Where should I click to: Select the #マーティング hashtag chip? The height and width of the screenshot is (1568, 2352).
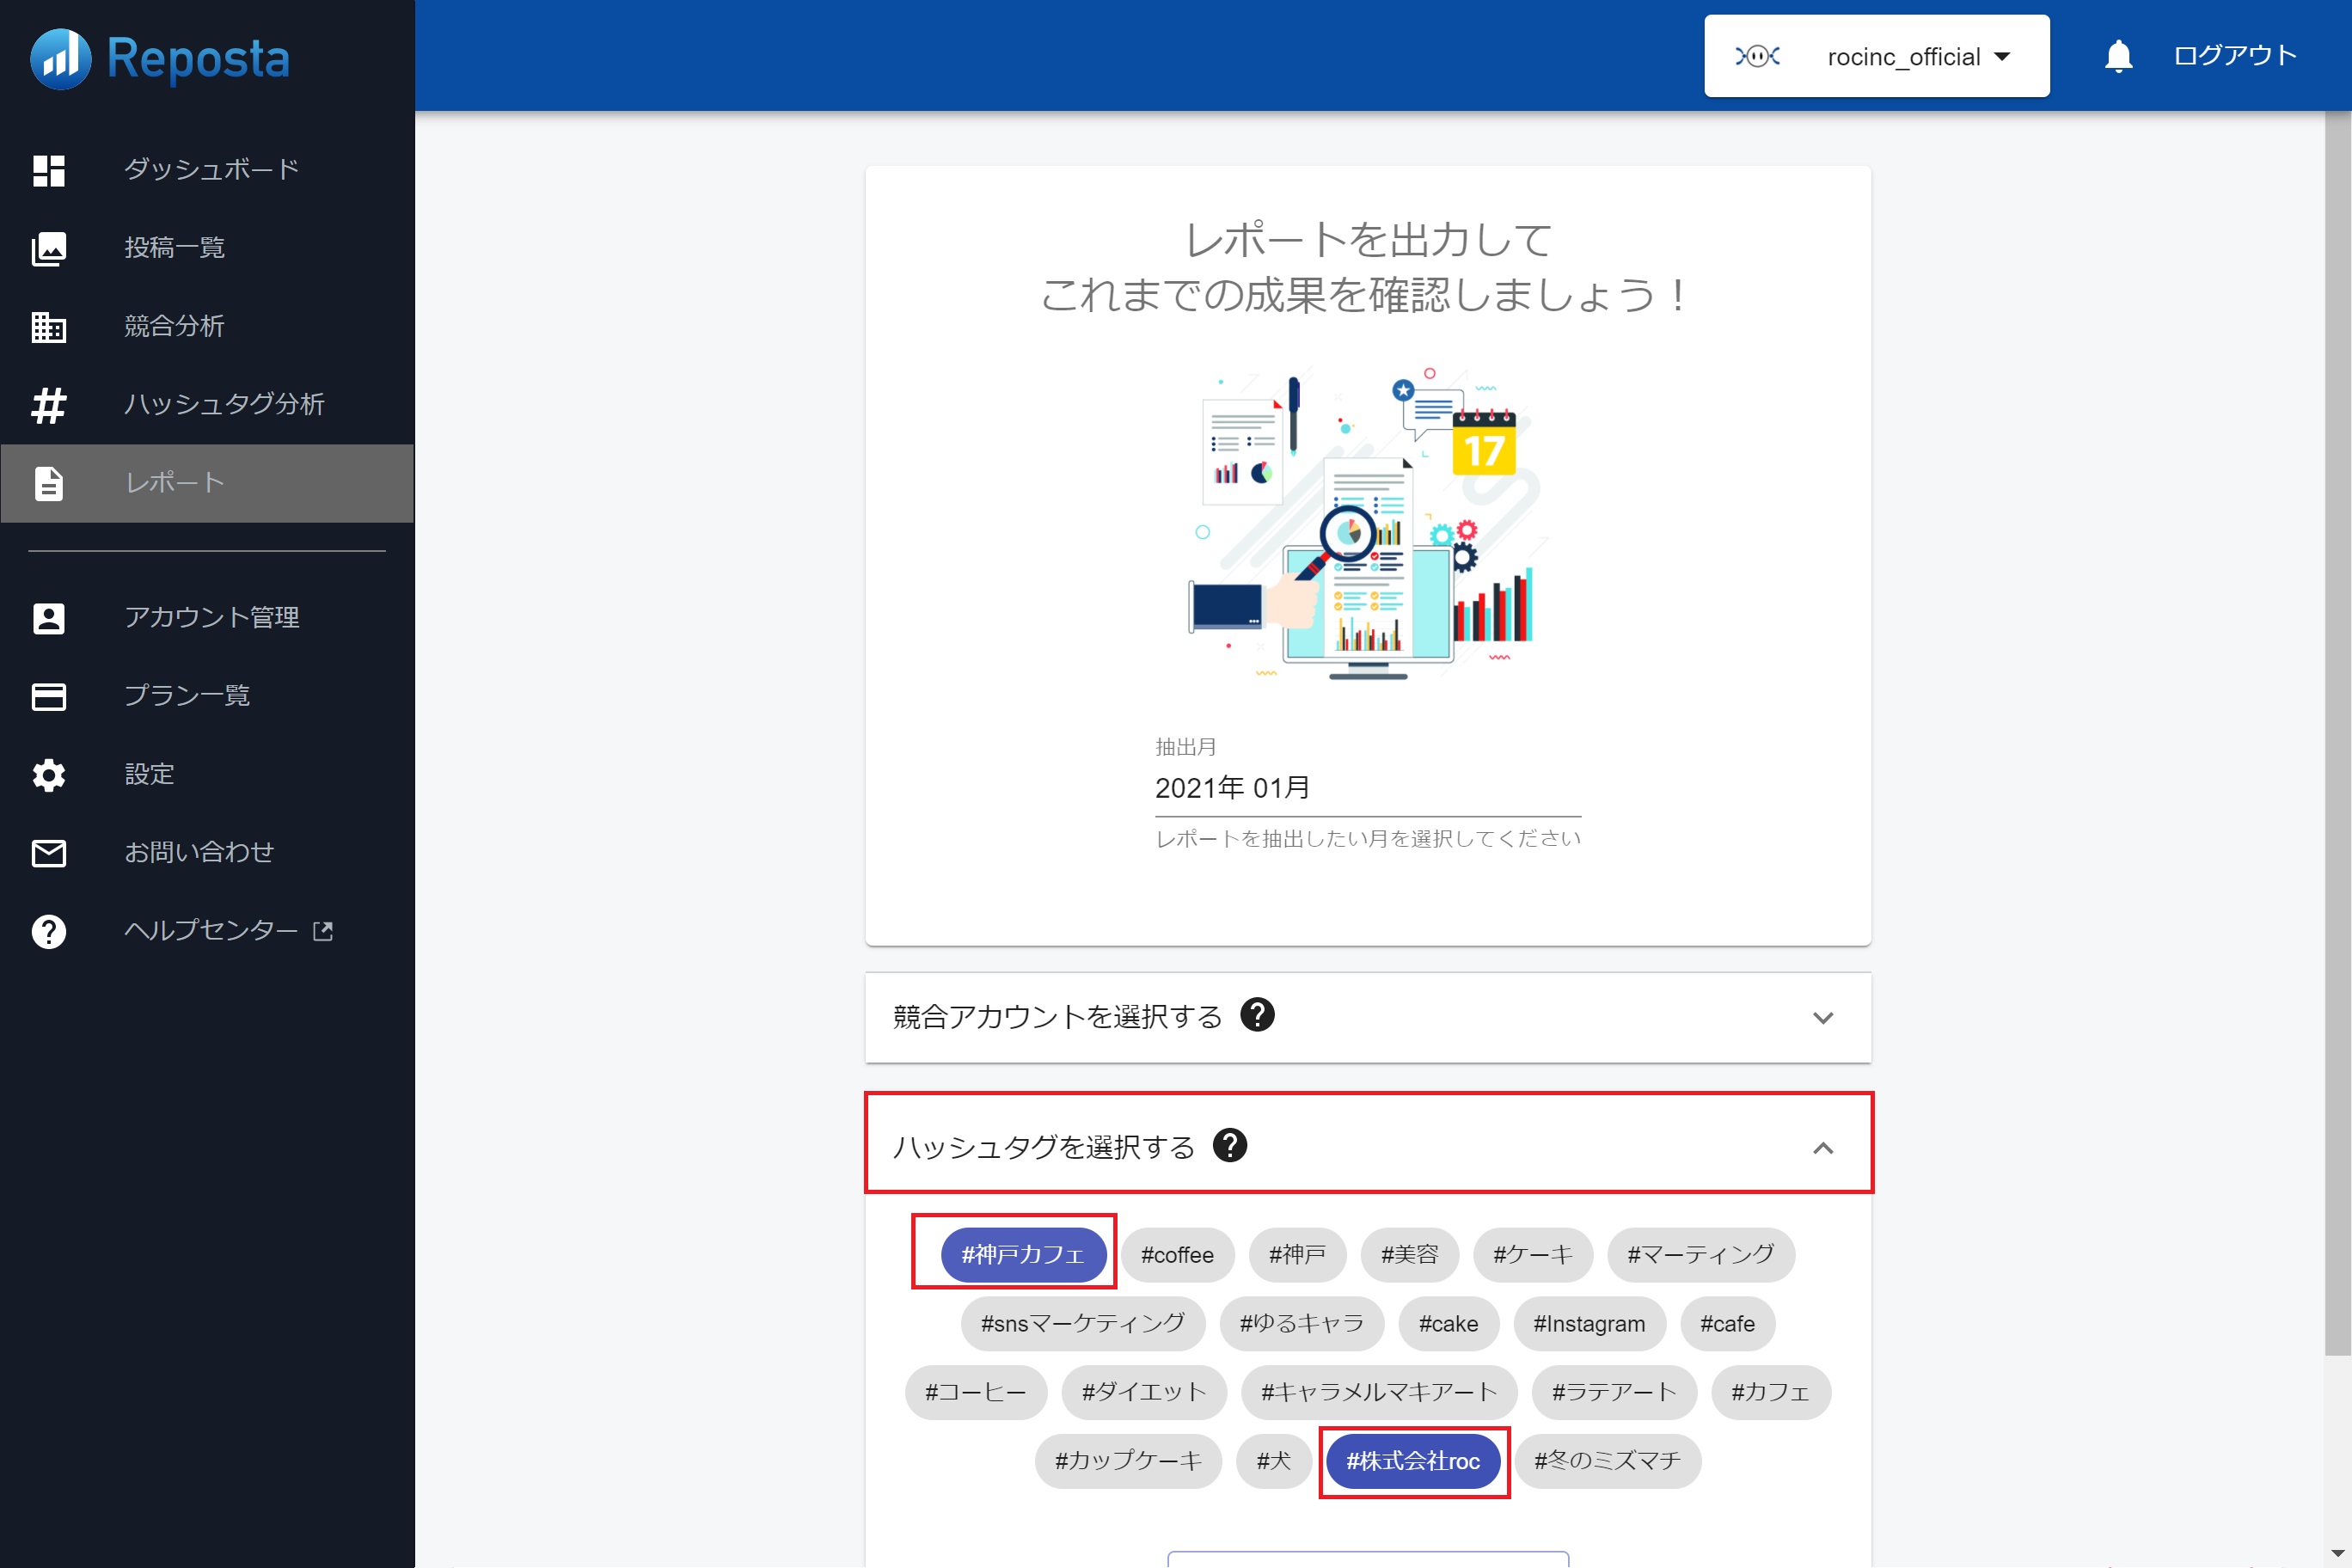click(x=1701, y=1254)
